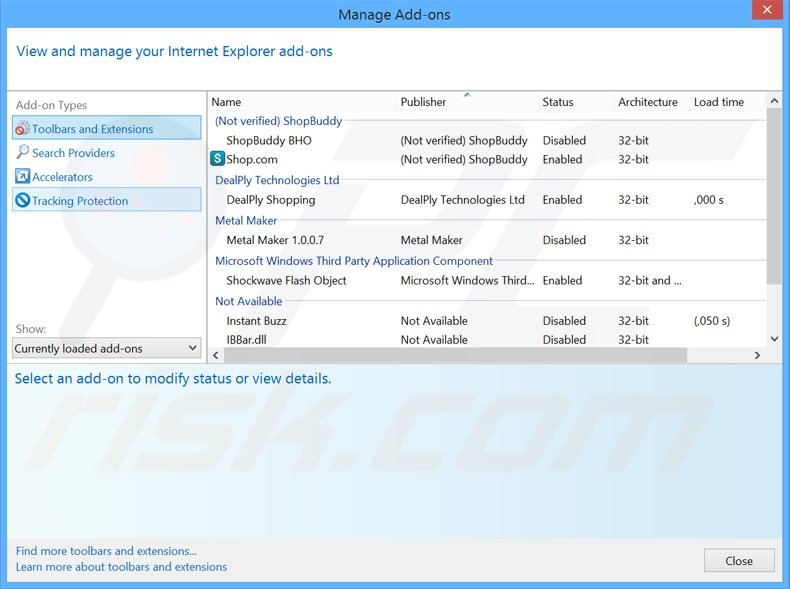This screenshot has width=790, height=589.
Task: Close the window using the red X button
Action: [767, 10]
